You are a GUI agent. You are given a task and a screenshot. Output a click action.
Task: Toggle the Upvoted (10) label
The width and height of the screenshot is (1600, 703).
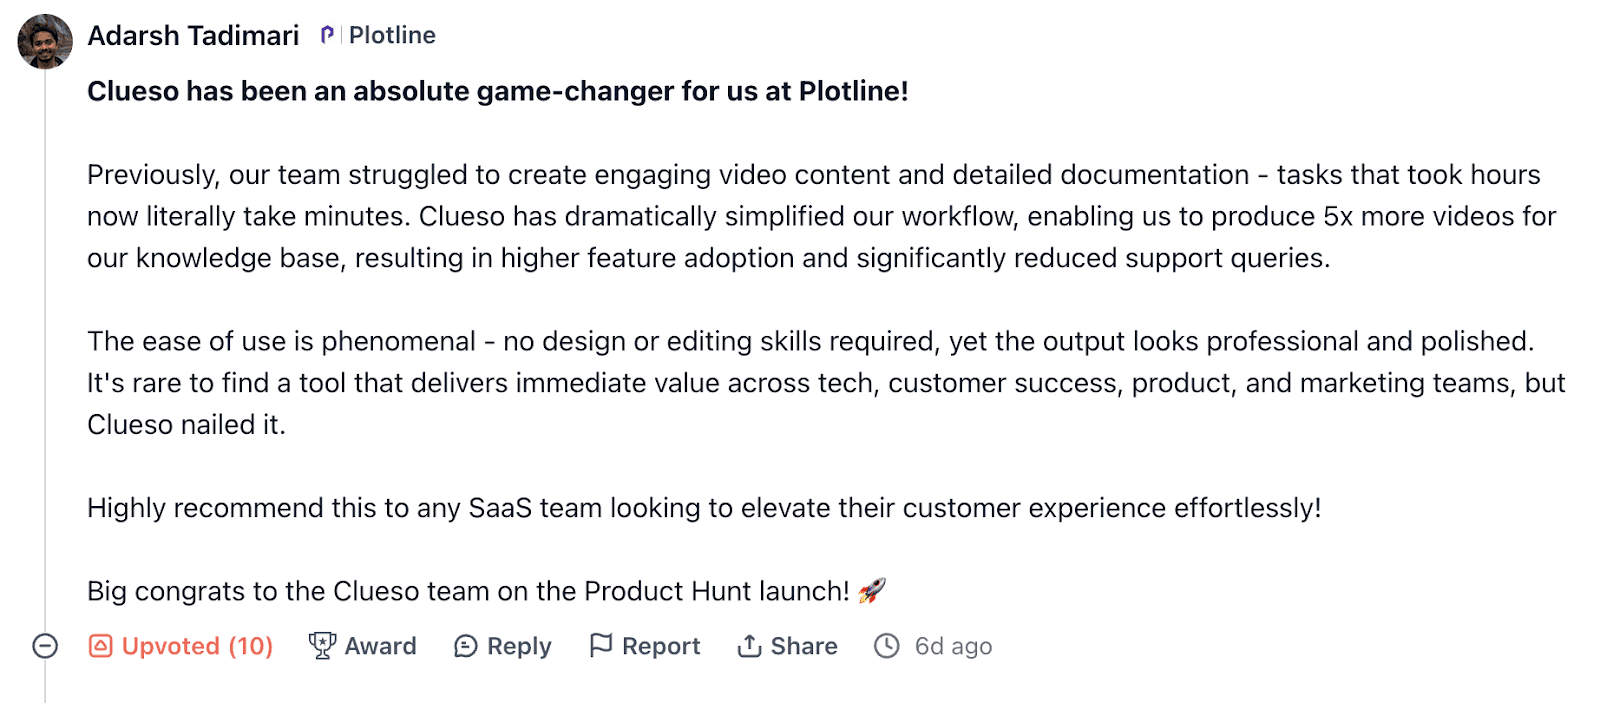[197, 646]
